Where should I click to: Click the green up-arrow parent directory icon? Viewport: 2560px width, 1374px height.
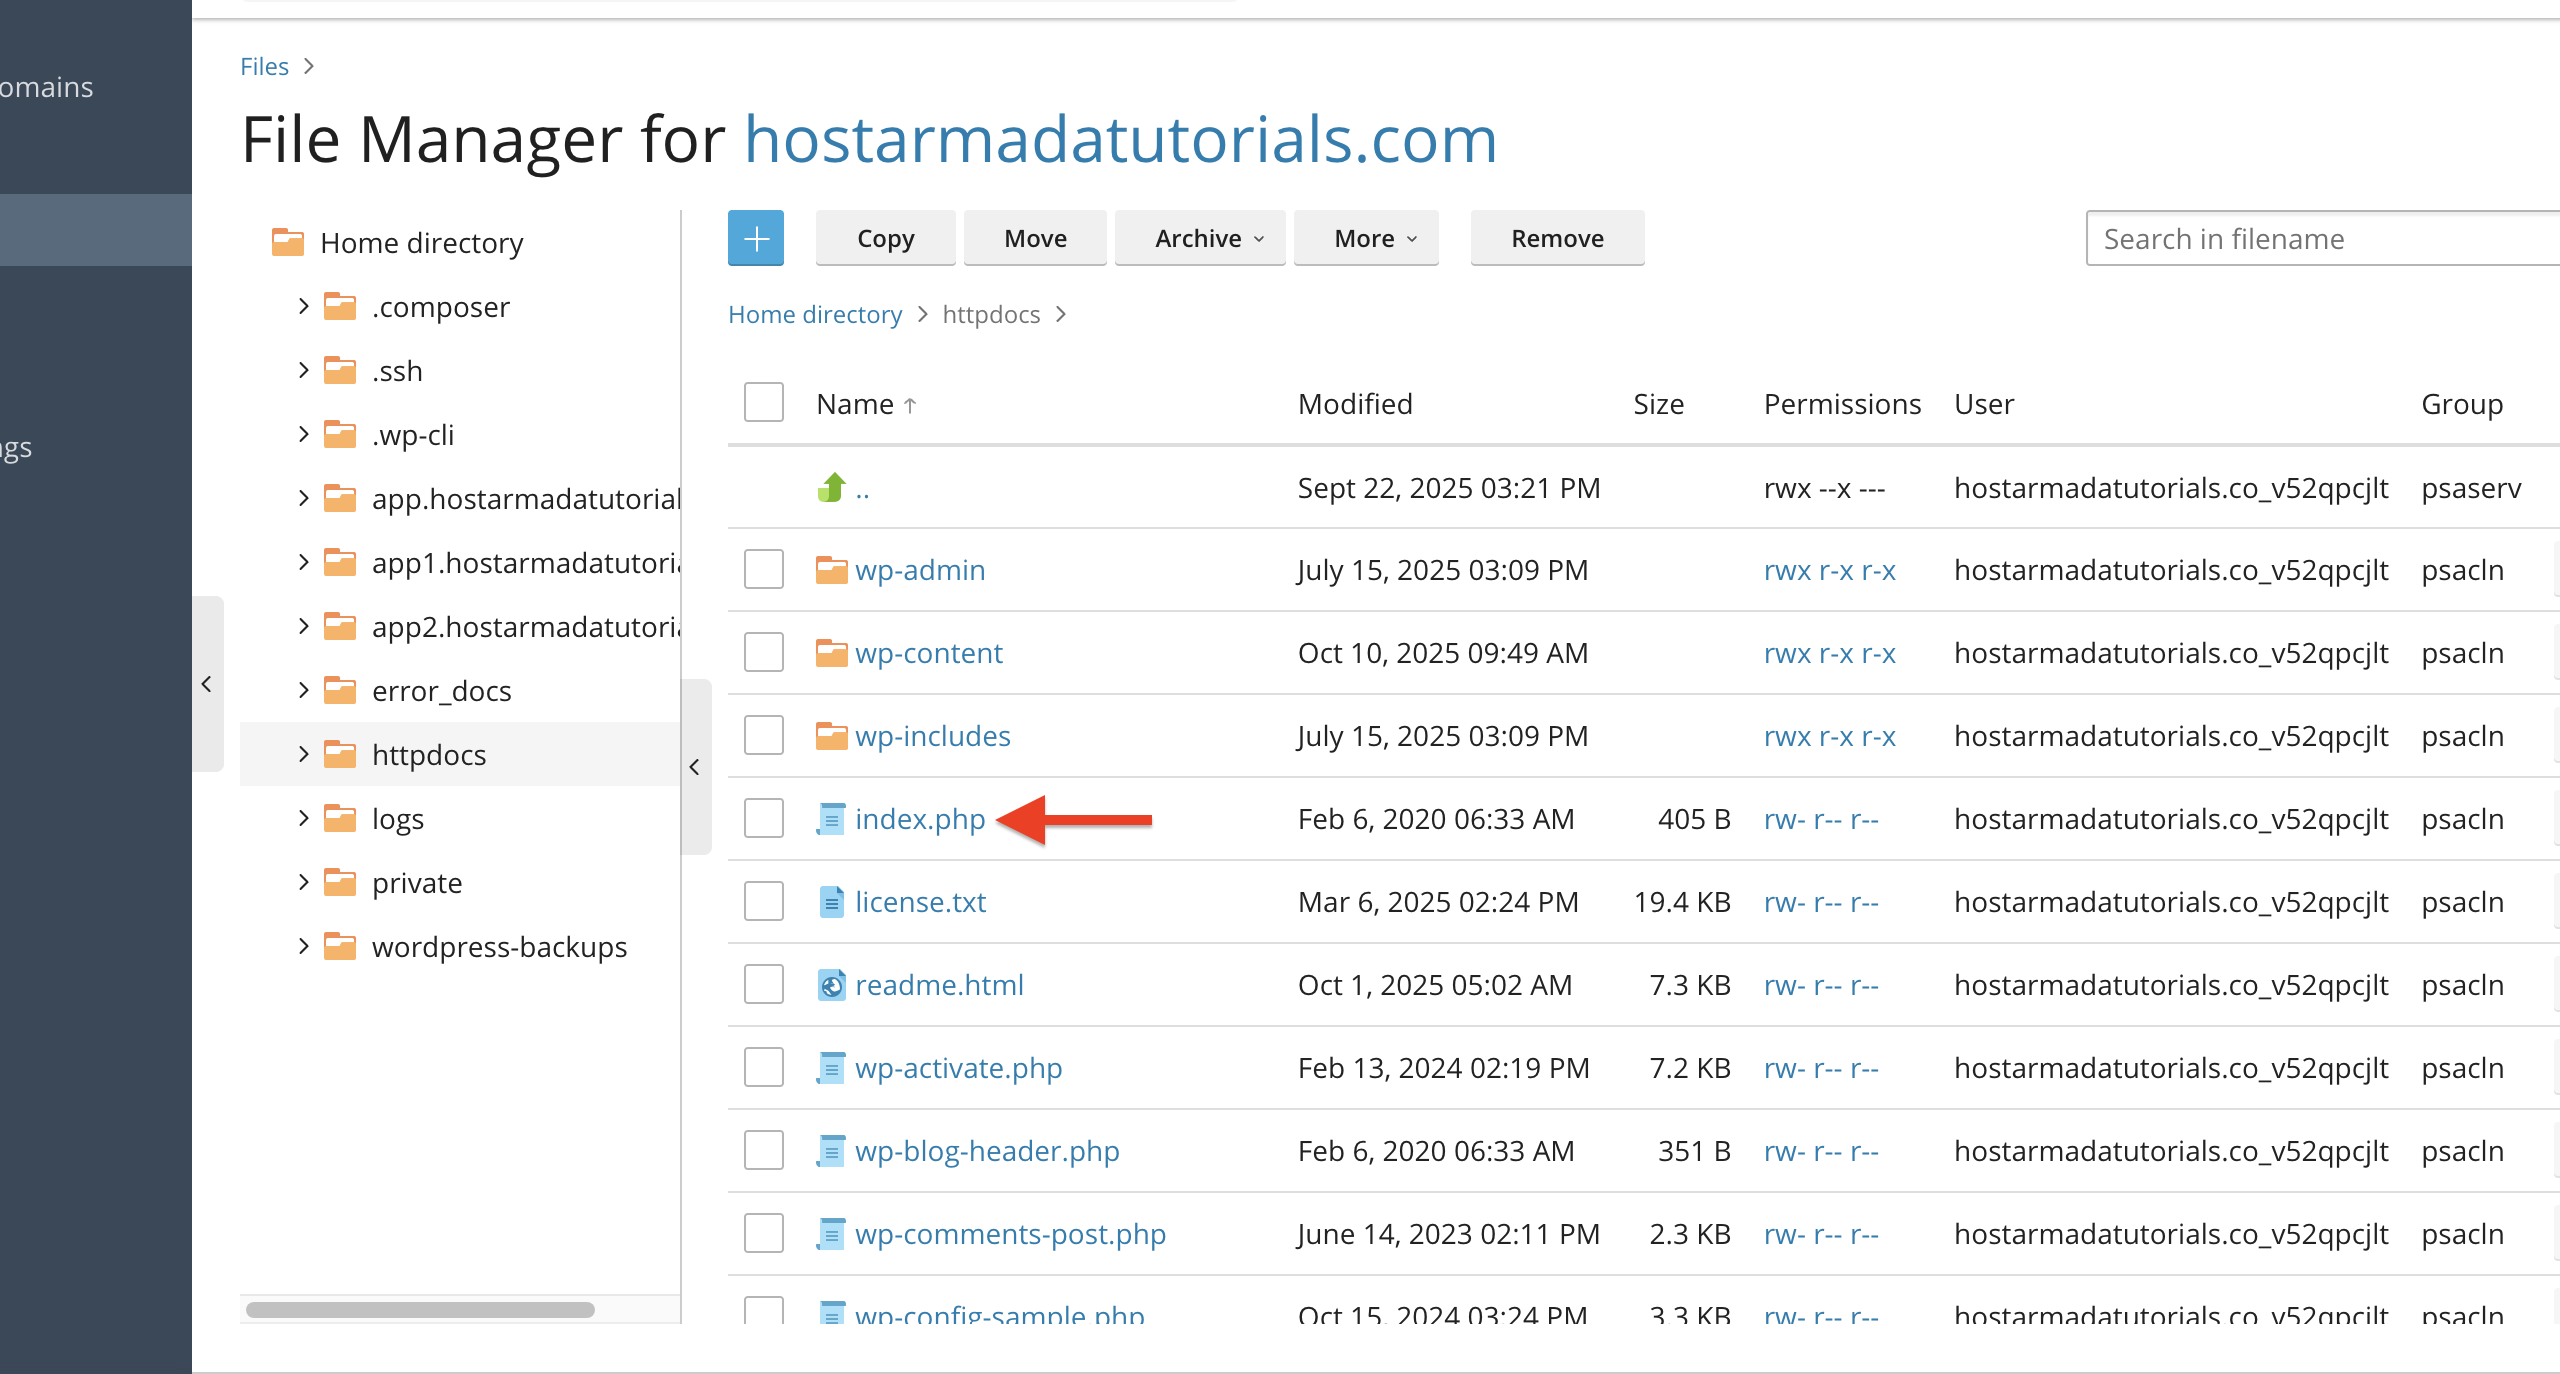(x=832, y=487)
